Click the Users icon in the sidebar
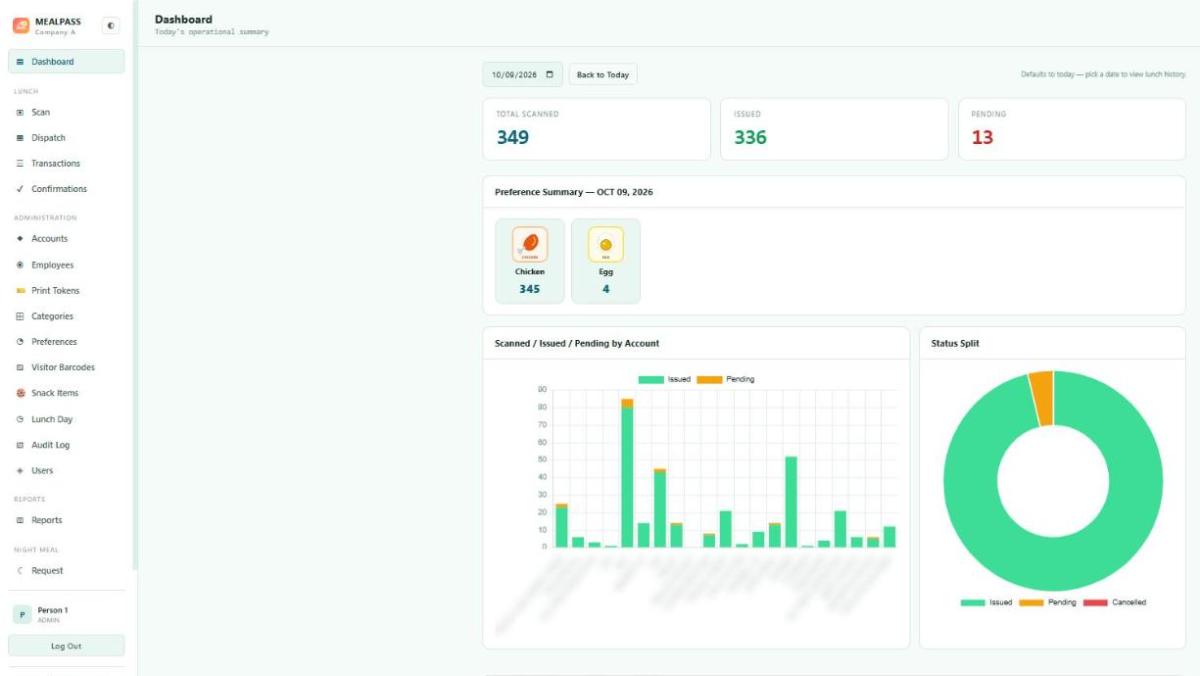Viewport: 1200px width, 676px height. 20,471
